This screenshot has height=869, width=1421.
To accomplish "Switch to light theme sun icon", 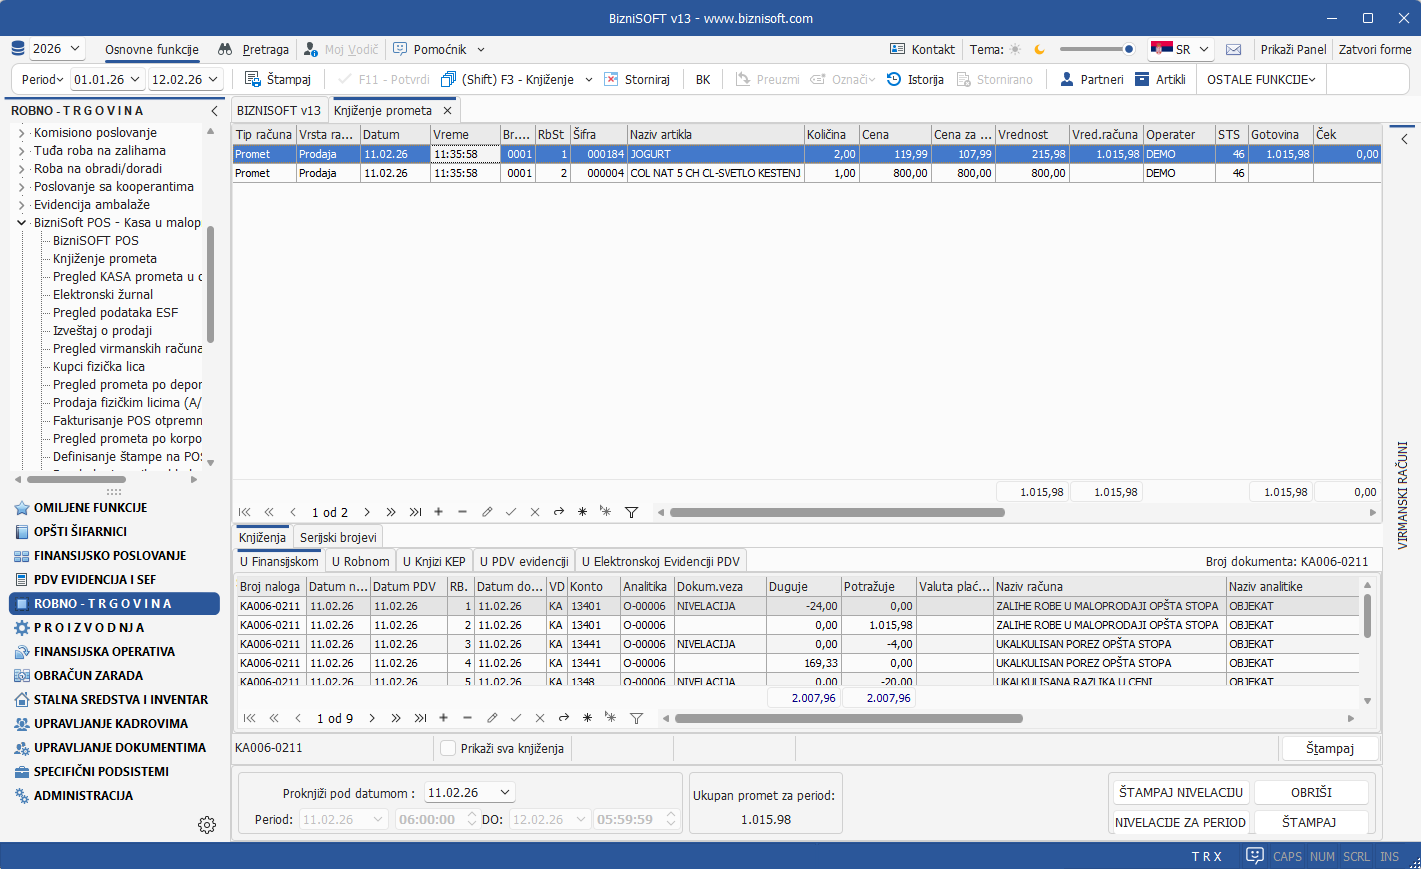I will (1015, 49).
